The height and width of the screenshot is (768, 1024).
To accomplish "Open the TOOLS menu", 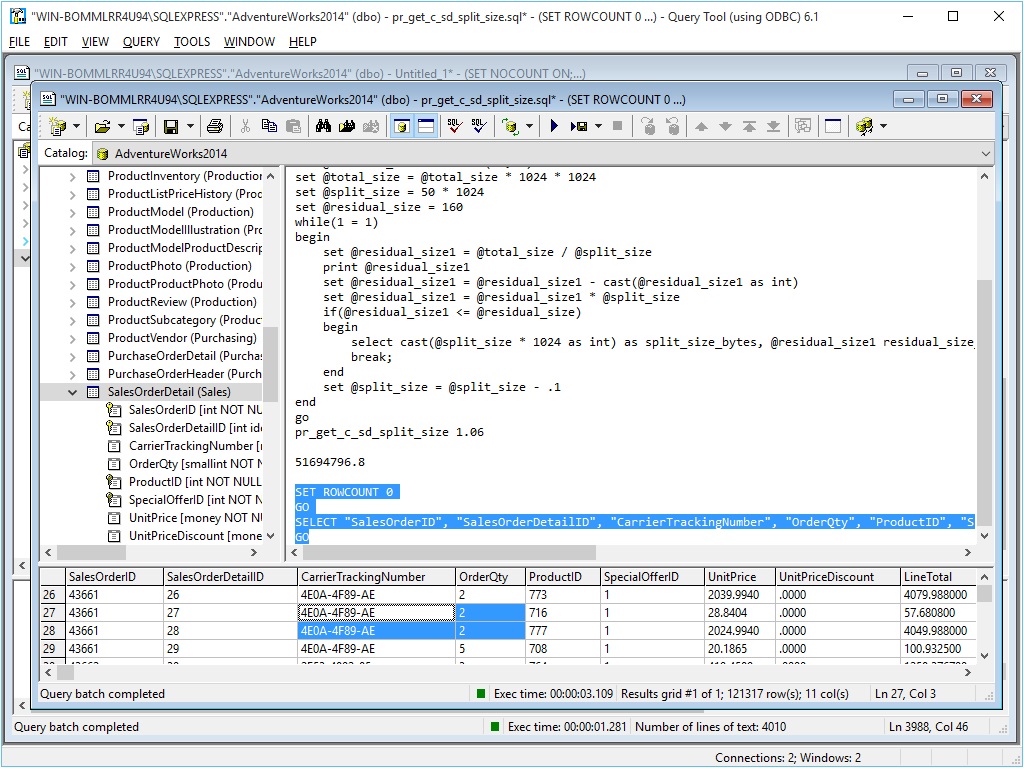I will (192, 42).
